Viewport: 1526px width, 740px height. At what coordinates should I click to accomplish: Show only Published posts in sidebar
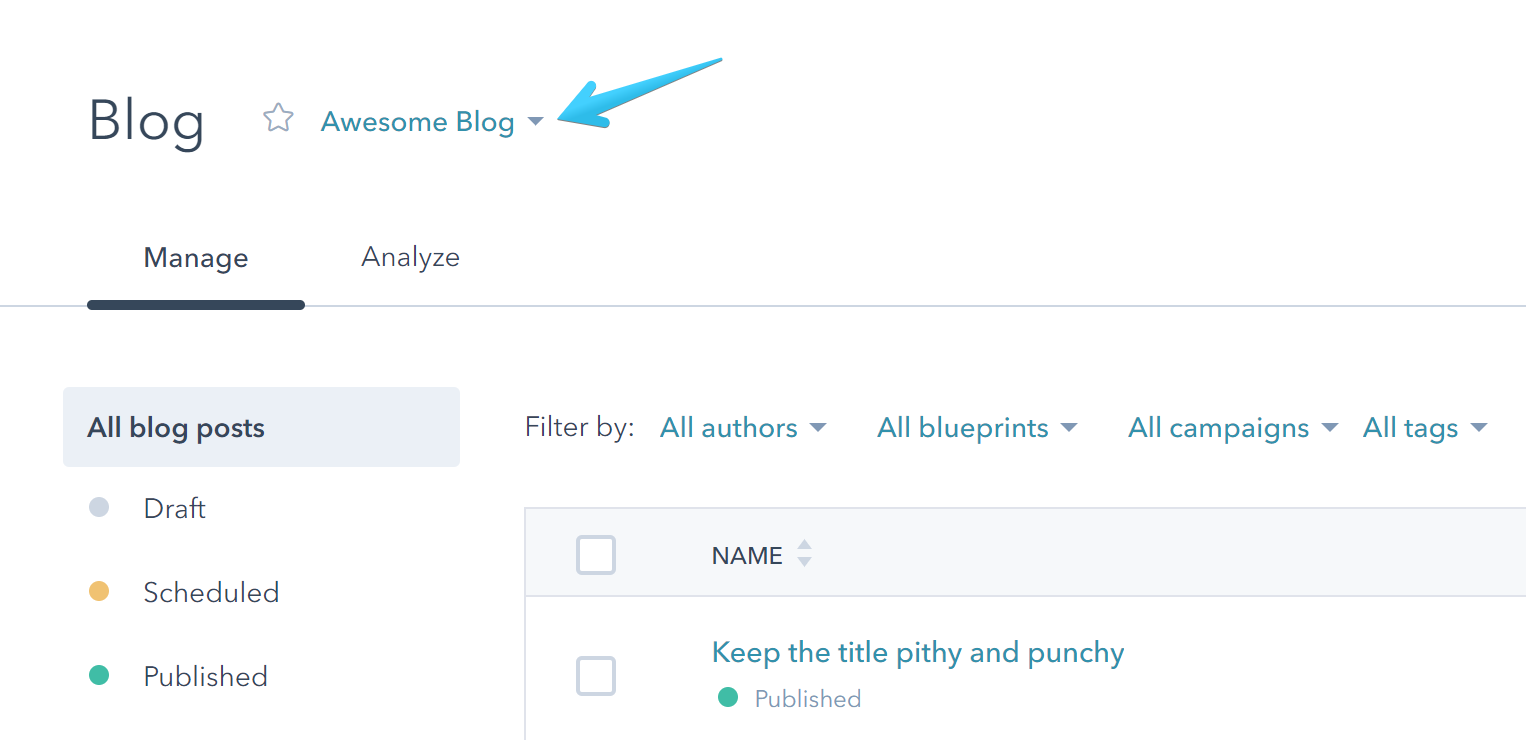click(x=205, y=676)
